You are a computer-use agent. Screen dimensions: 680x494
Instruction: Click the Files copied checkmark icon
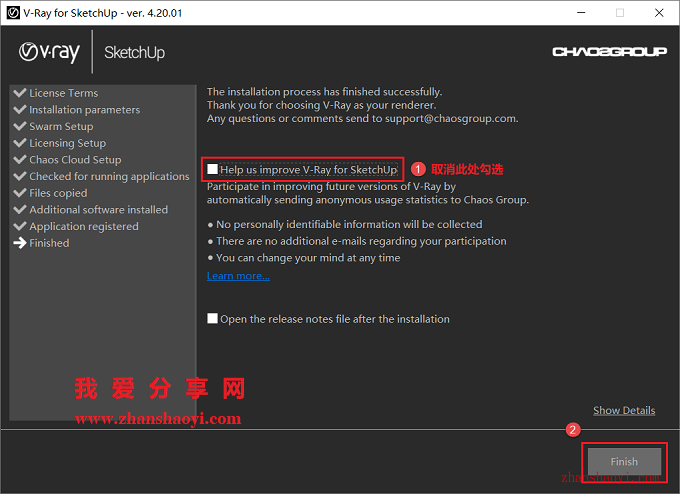click(x=20, y=193)
